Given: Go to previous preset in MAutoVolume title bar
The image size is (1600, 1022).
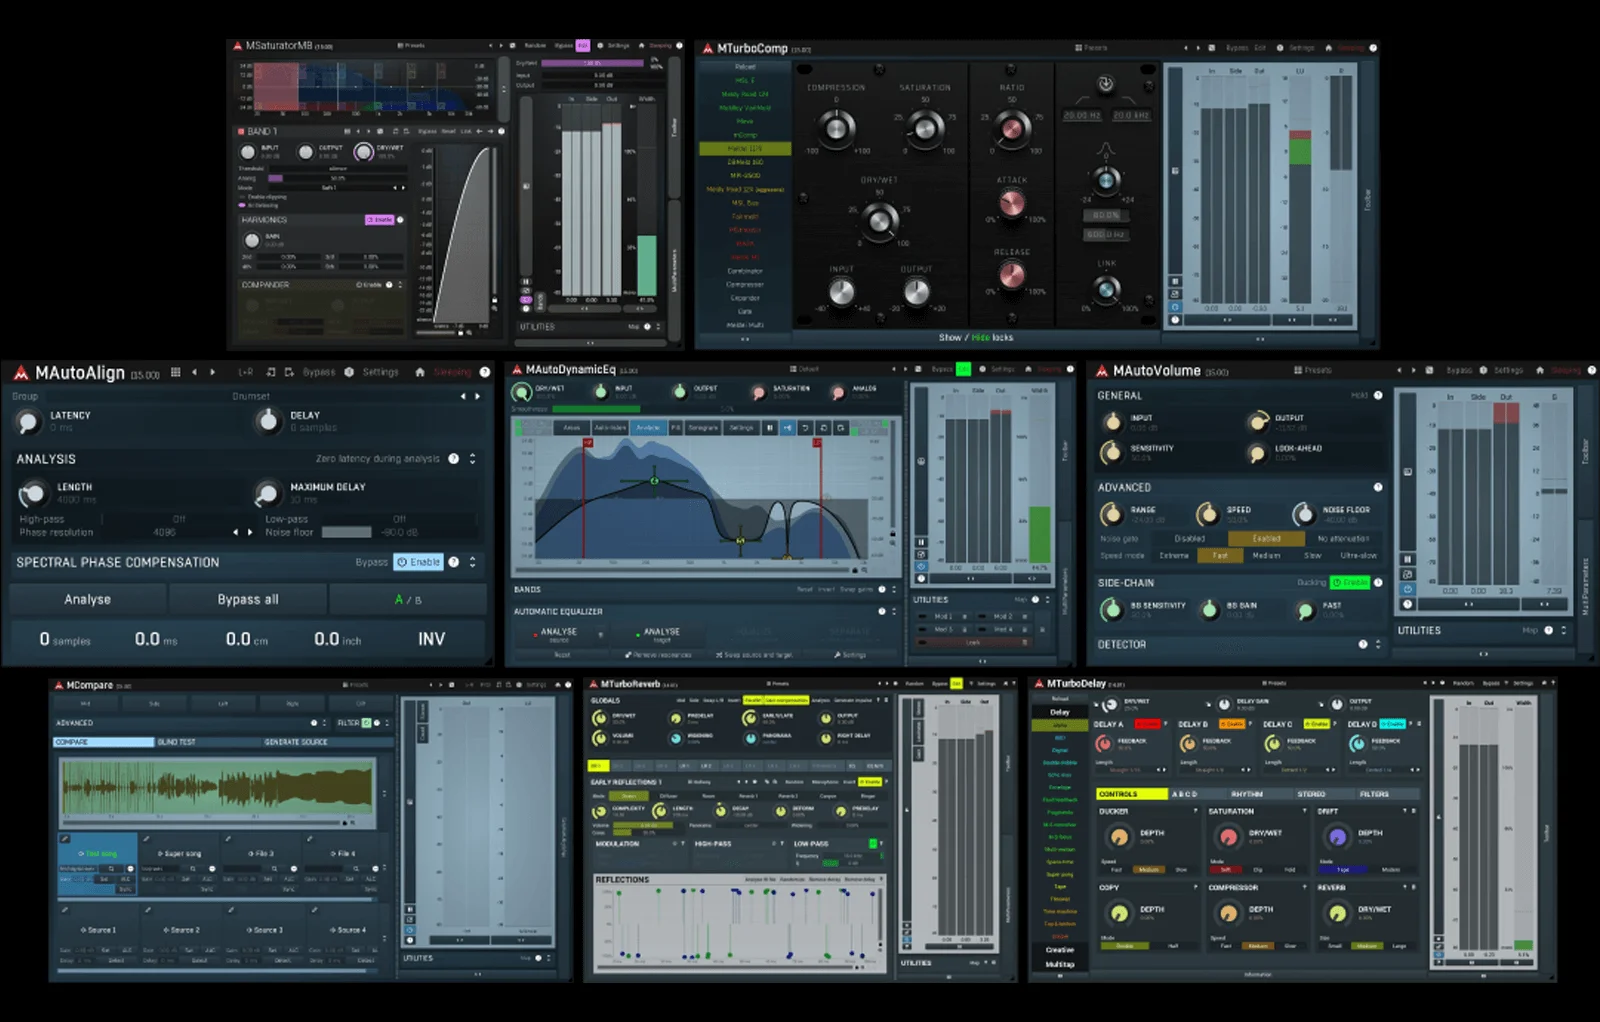Looking at the screenshot, I should click(1399, 371).
